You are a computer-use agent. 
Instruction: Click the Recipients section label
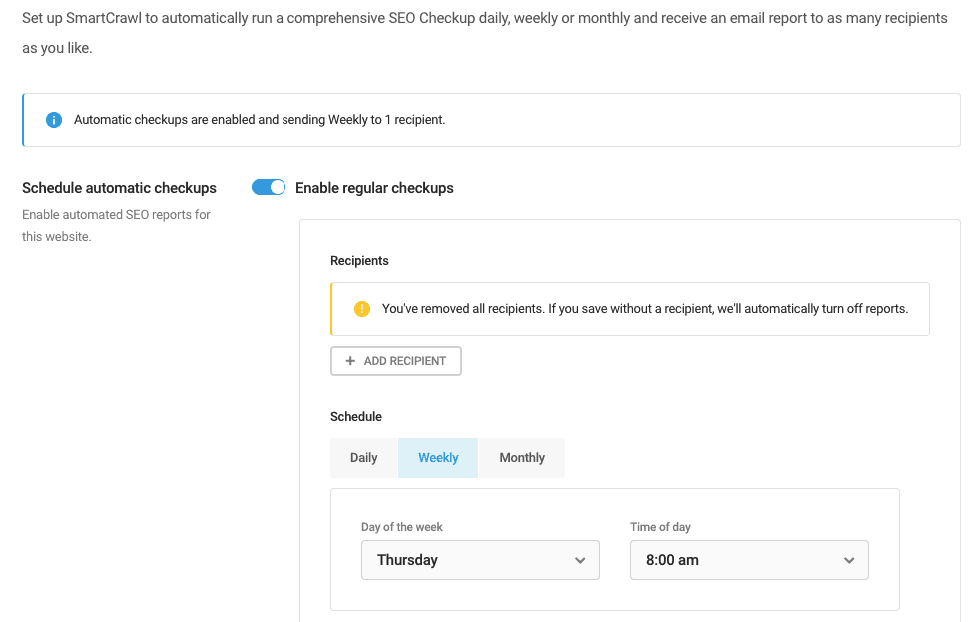pos(359,261)
